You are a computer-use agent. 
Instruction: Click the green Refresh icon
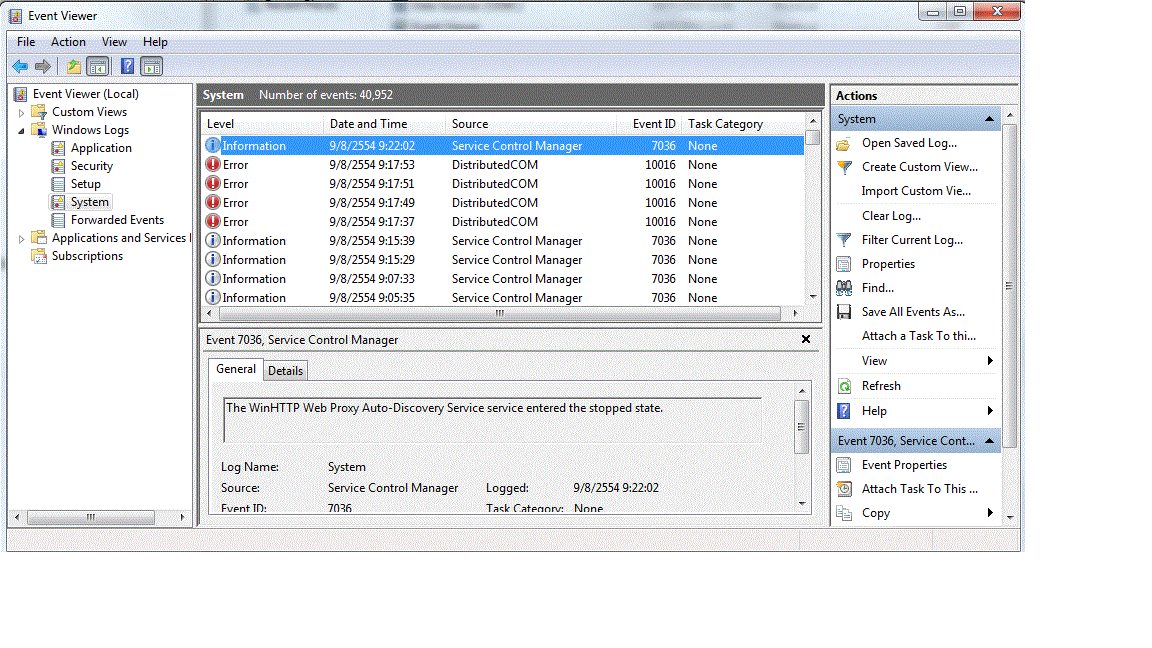845,386
